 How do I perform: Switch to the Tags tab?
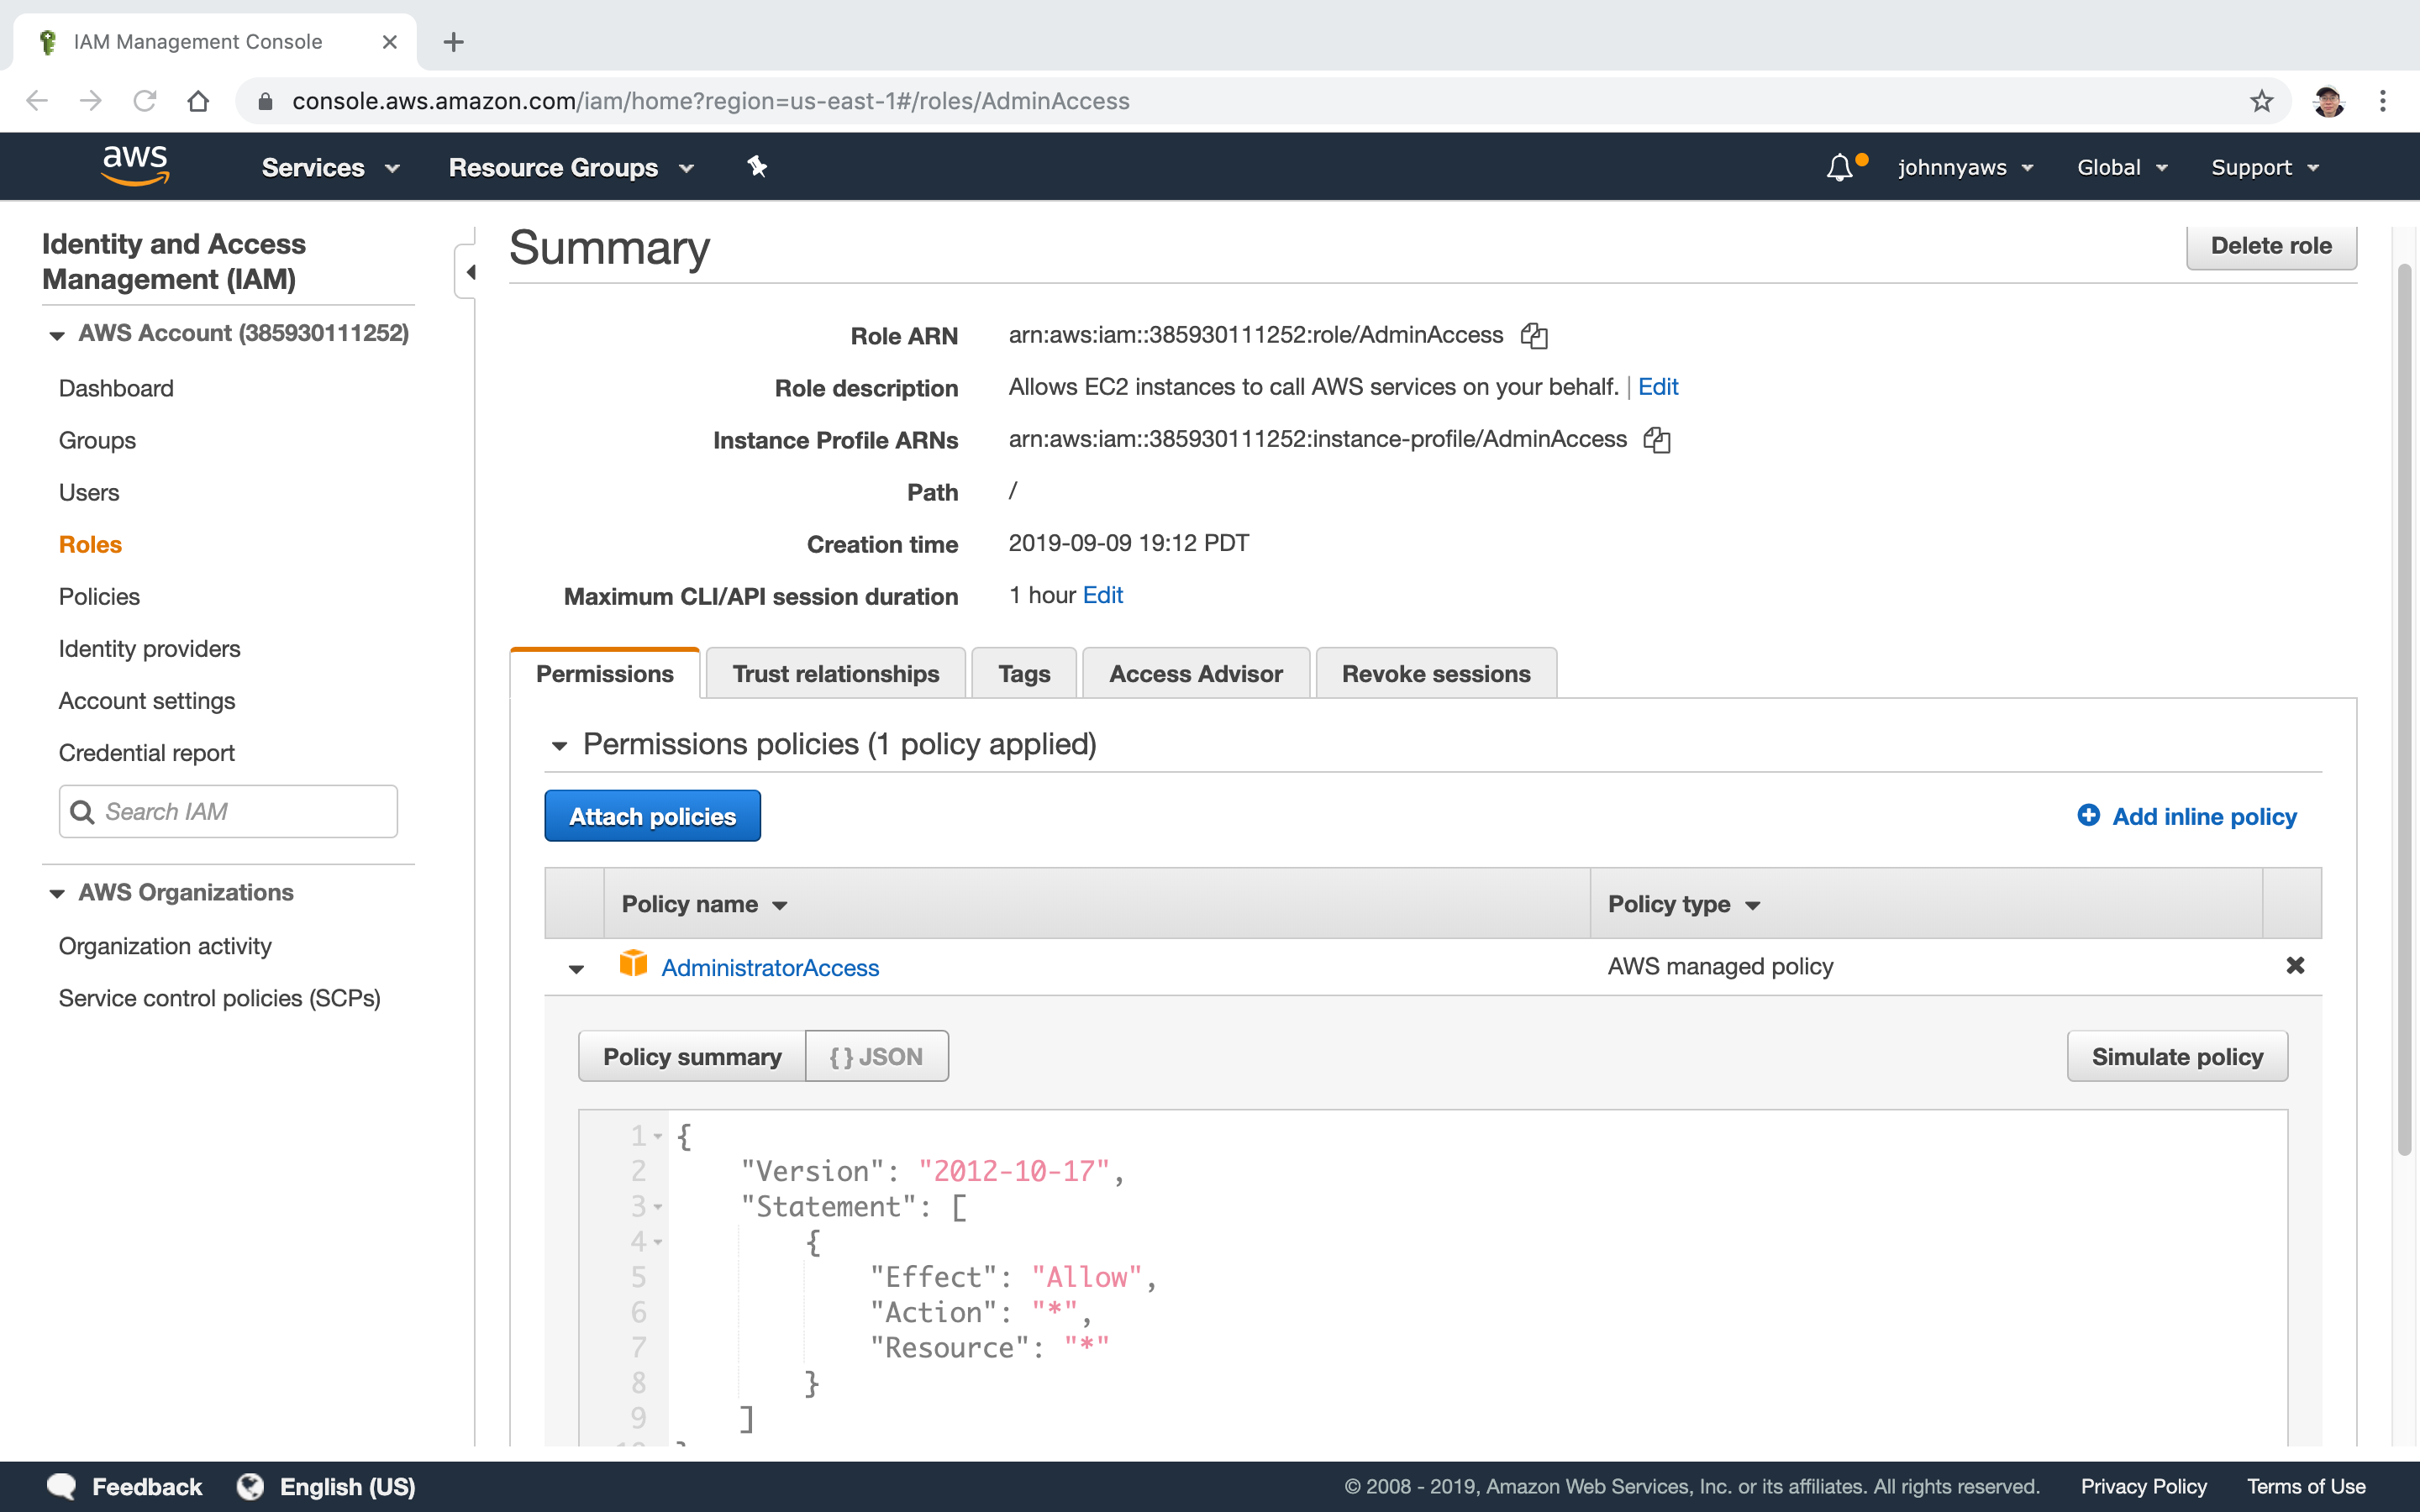click(1024, 673)
